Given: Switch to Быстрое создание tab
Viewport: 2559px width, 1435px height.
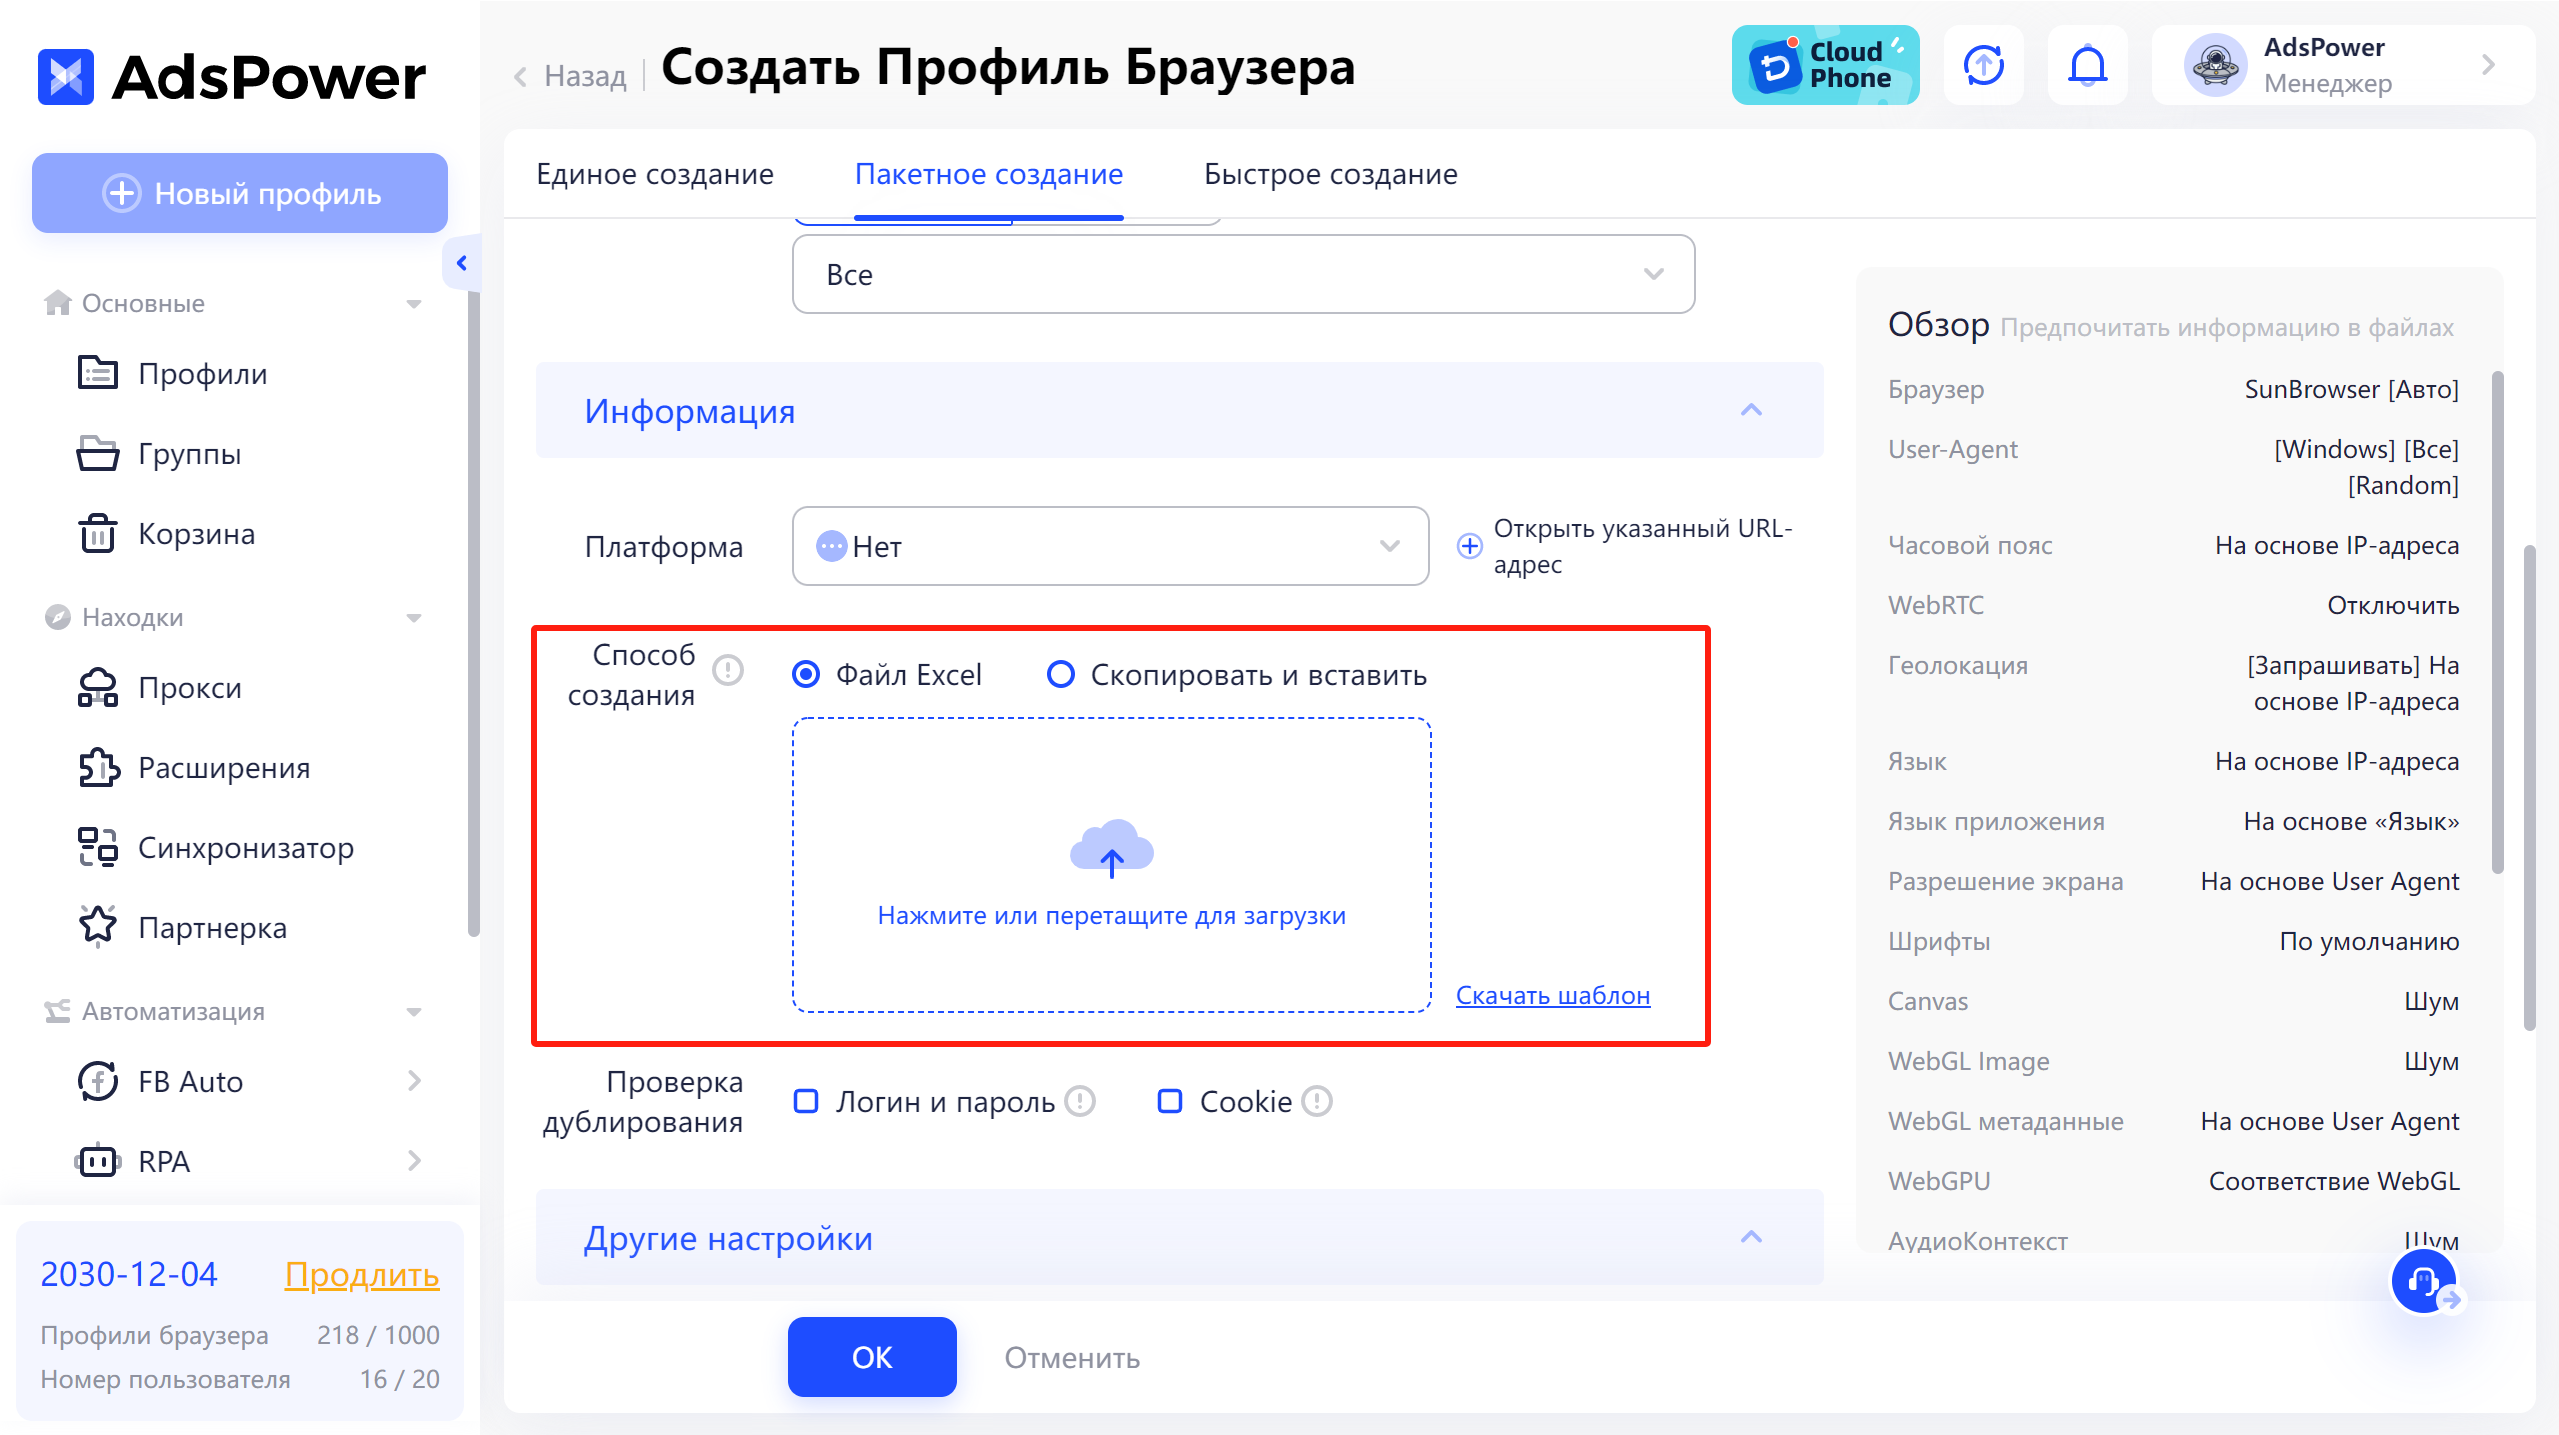Looking at the screenshot, I should pyautogui.click(x=1331, y=174).
